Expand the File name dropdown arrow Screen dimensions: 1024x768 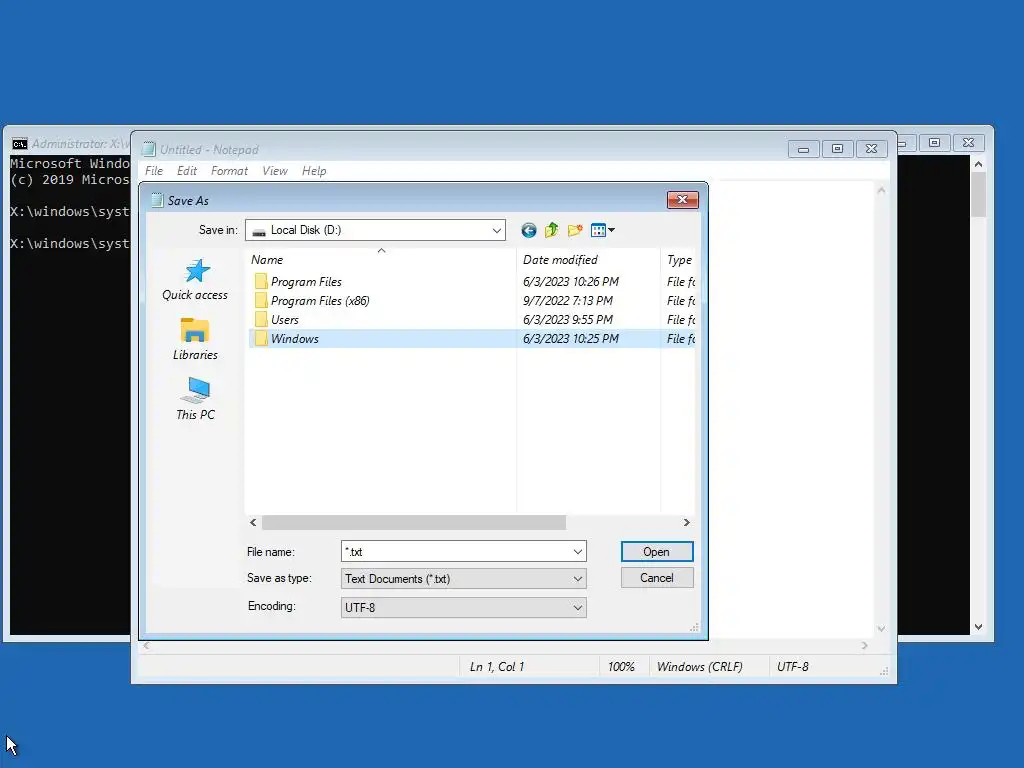pos(577,552)
